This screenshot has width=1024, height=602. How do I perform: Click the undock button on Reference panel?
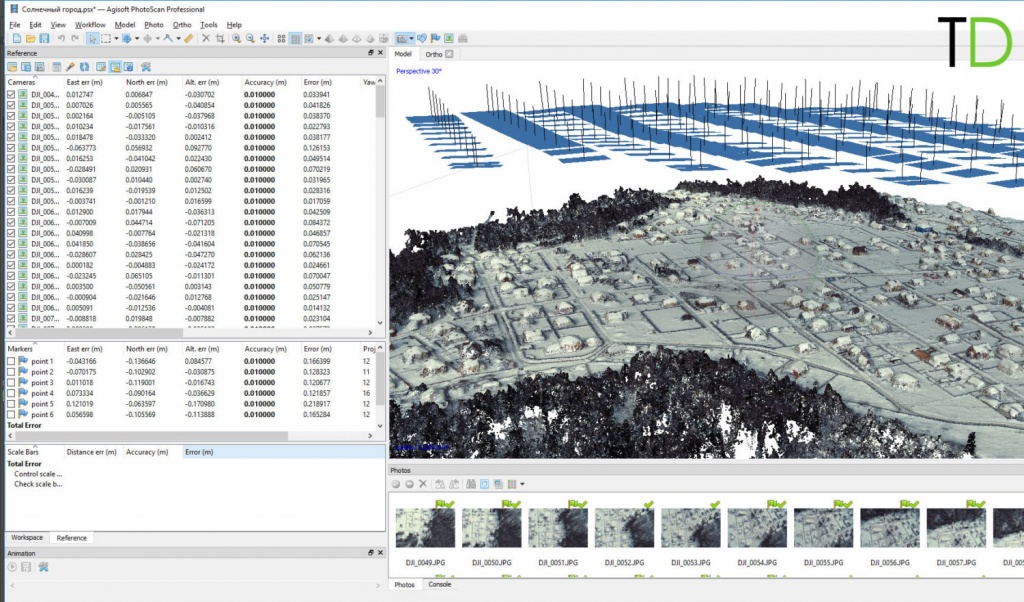(x=371, y=52)
